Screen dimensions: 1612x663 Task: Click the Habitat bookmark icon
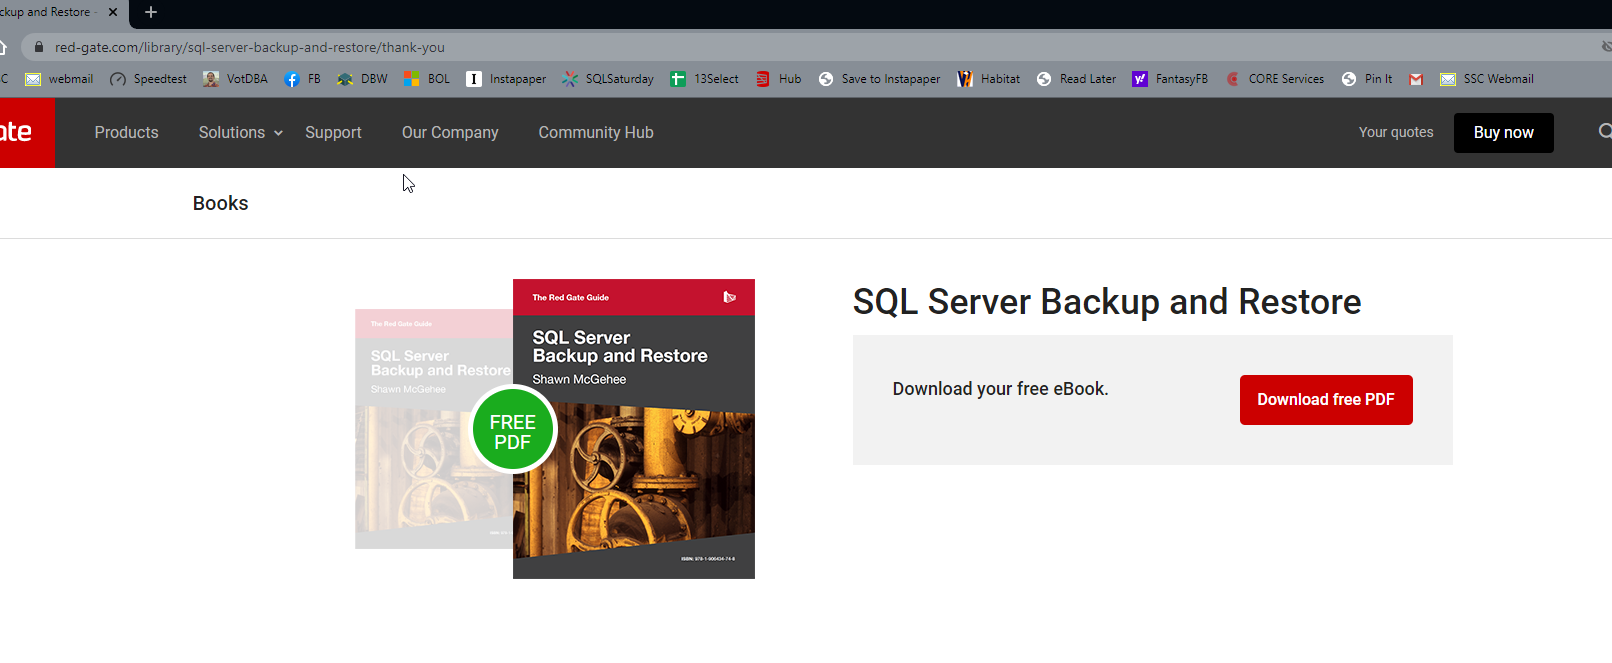(x=965, y=79)
